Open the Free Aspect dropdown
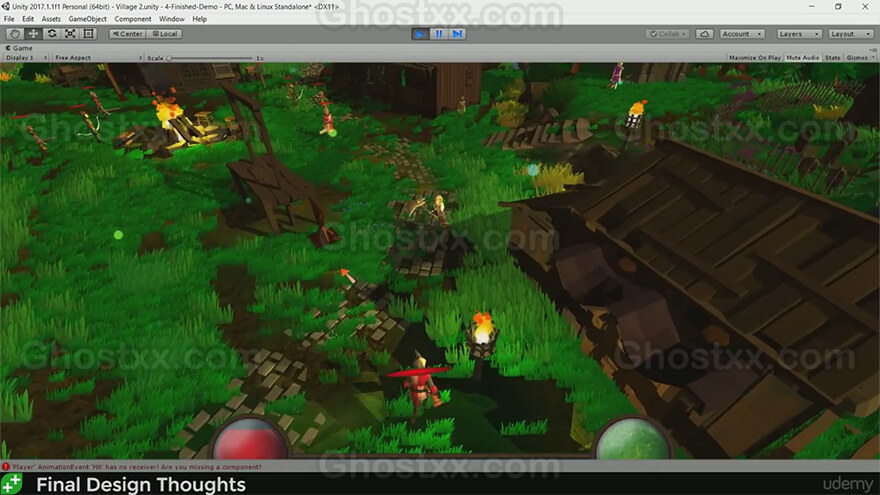Image resolution: width=880 pixels, height=495 pixels. click(x=98, y=58)
